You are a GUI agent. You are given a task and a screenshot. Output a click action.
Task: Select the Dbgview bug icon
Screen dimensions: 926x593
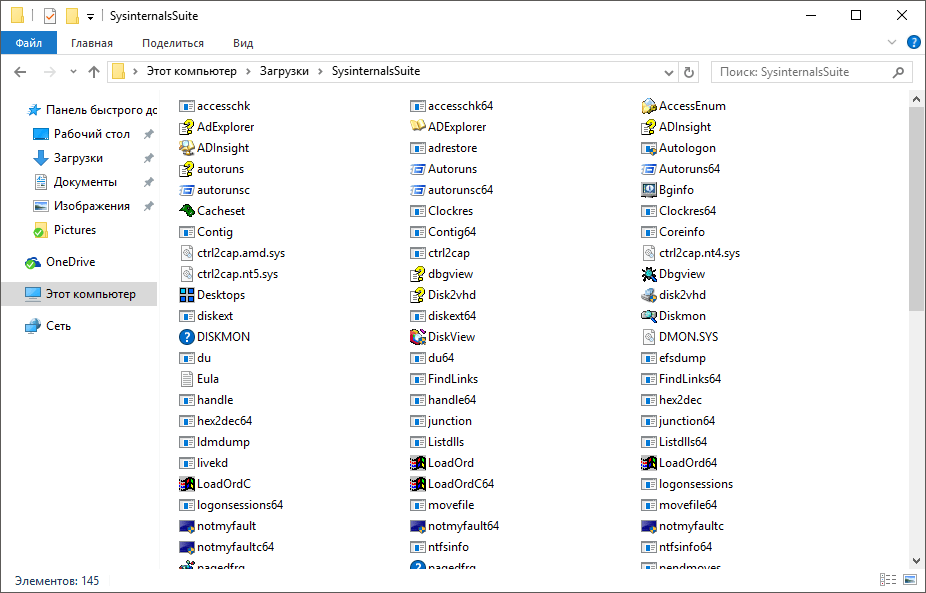click(x=648, y=273)
